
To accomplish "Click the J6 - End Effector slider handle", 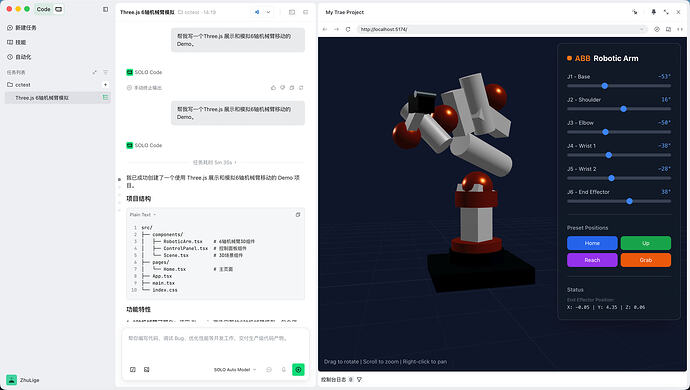I will click(629, 201).
